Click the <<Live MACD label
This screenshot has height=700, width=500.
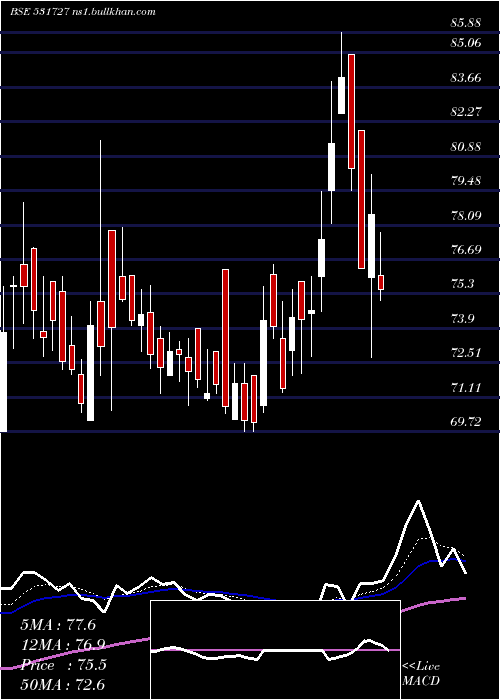coord(421,673)
